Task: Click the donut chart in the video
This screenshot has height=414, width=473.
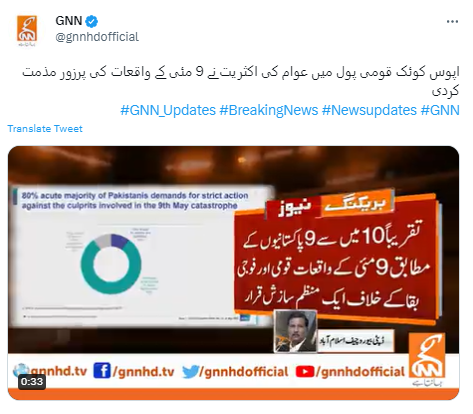Action: (110, 264)
